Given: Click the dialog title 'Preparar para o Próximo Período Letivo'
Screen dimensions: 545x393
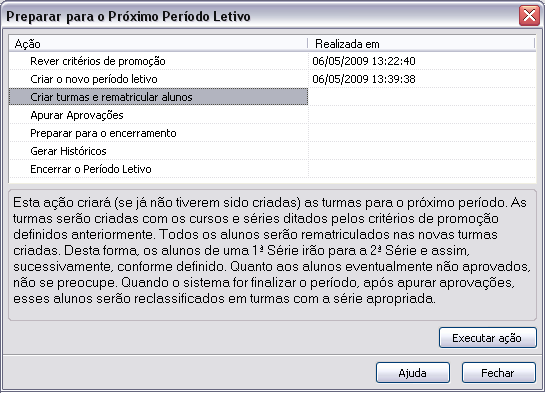Looking at the screenshot, I should (x=128, y=16).
